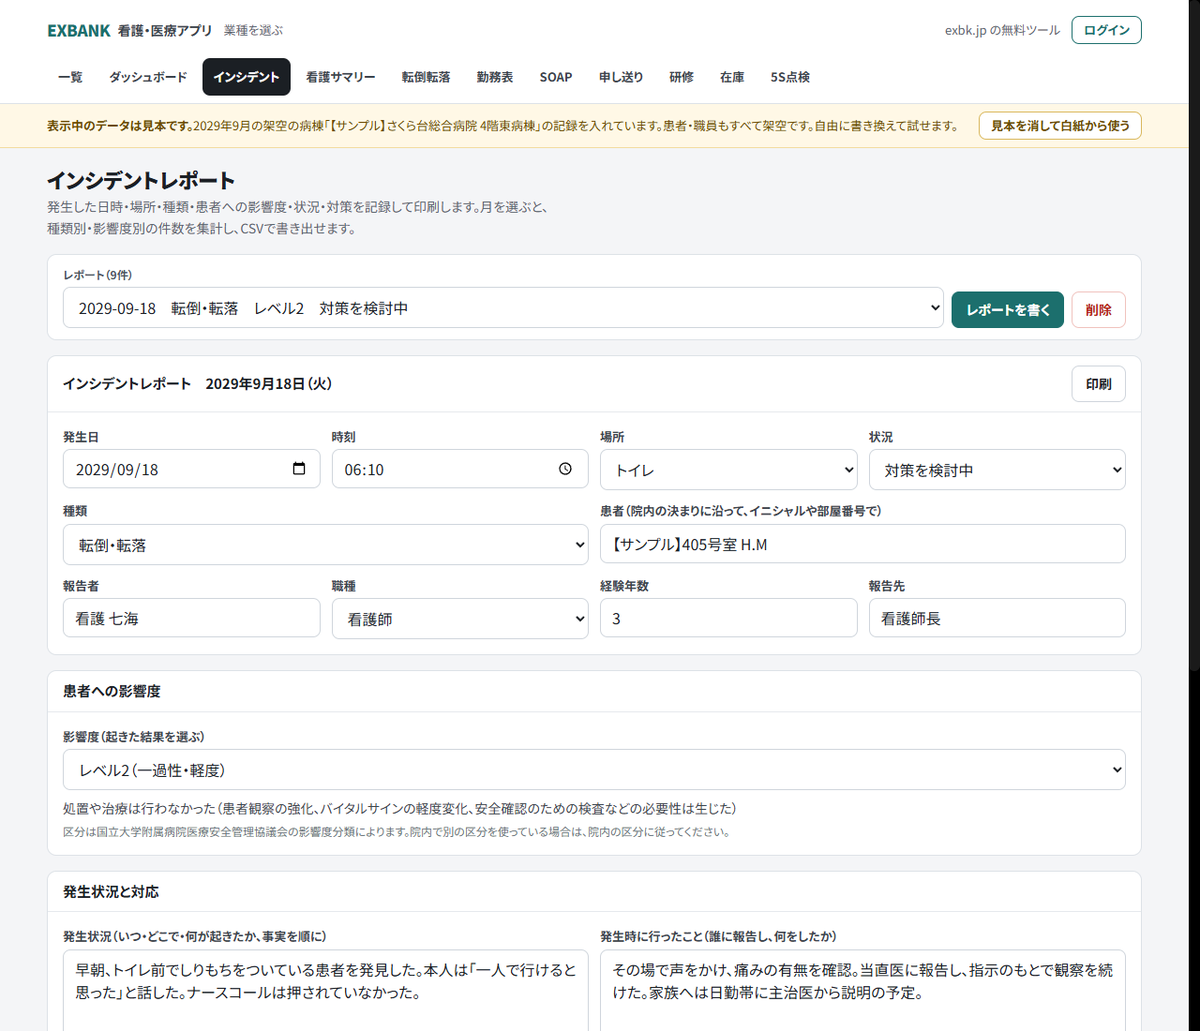The width and height of the screenshot is (1200, 1031).
Task: Click the 患者への影響度 section header
Action: (x=112, y=691)
